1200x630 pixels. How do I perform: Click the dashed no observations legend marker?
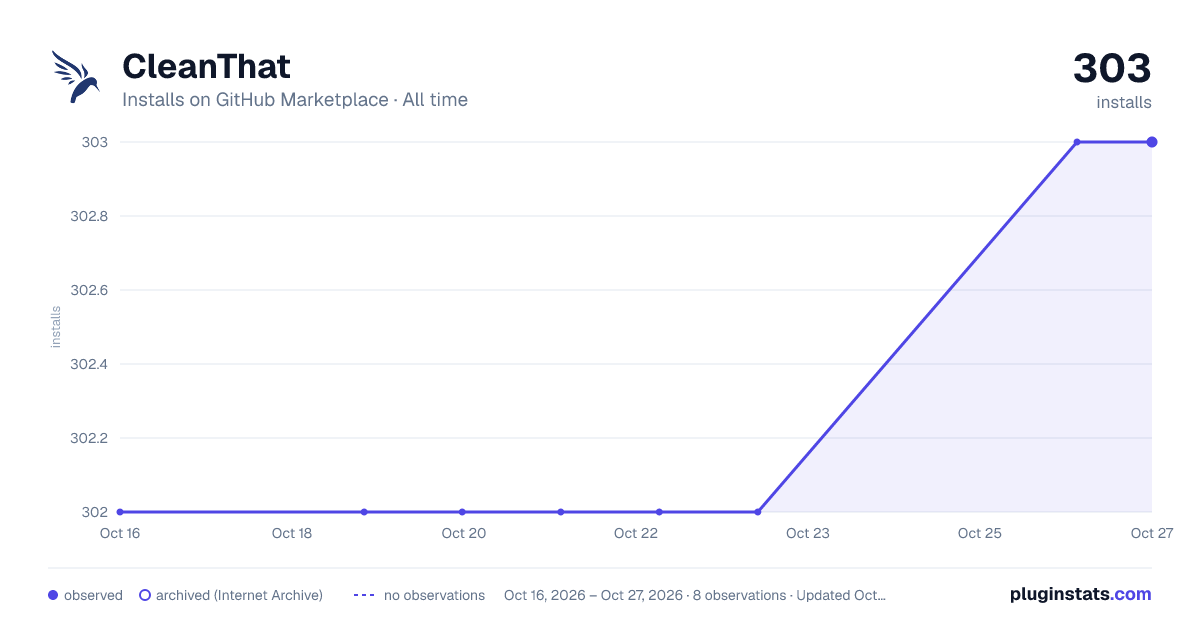coord(364,595)
